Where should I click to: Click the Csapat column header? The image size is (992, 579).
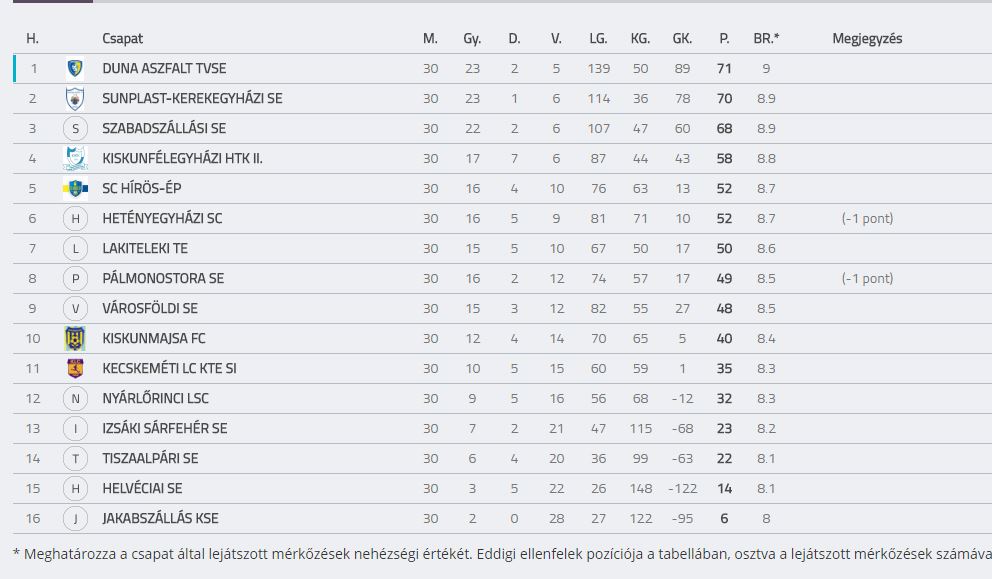click(123, 39)
